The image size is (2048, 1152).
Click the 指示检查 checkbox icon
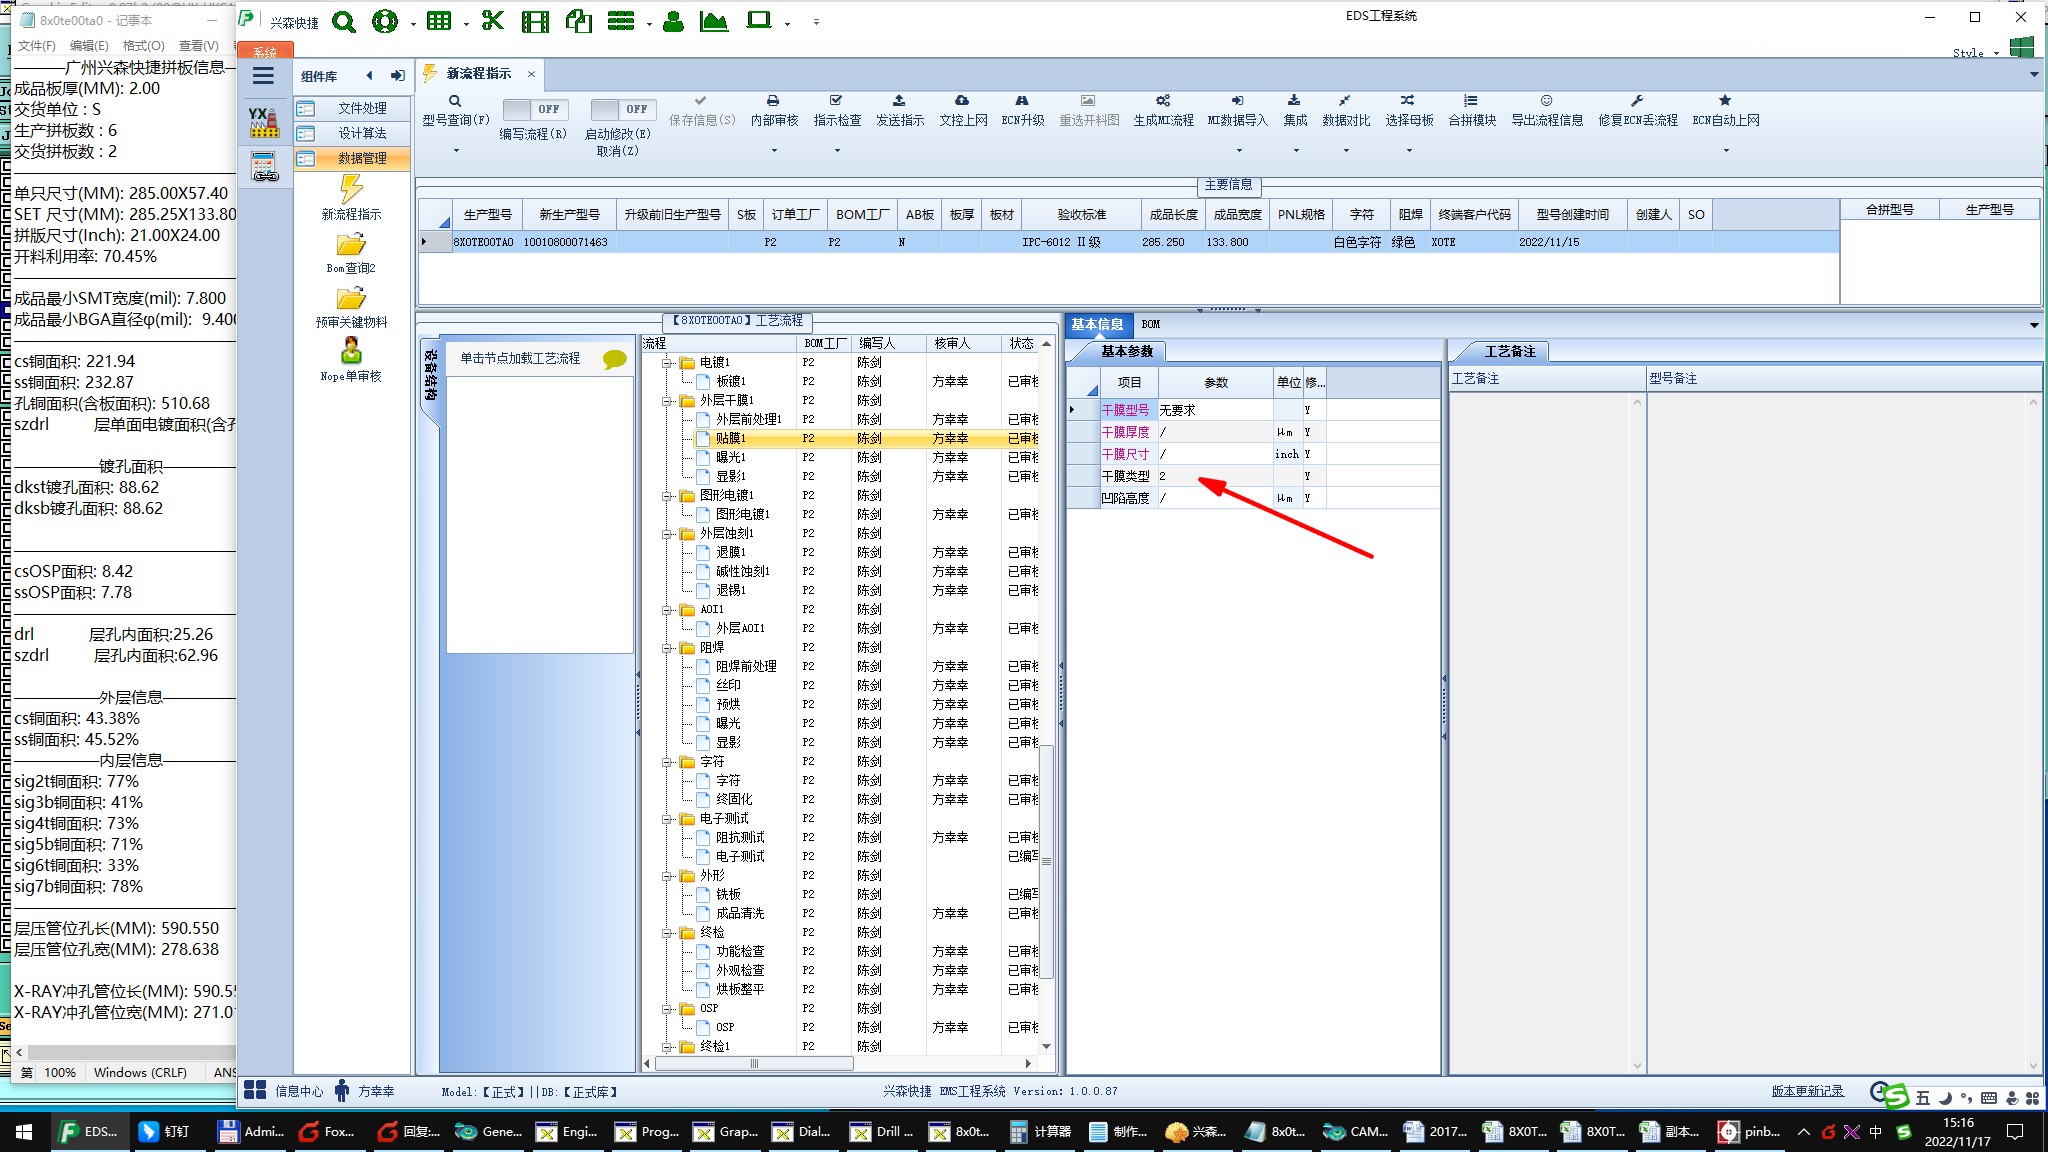[836, 101]
